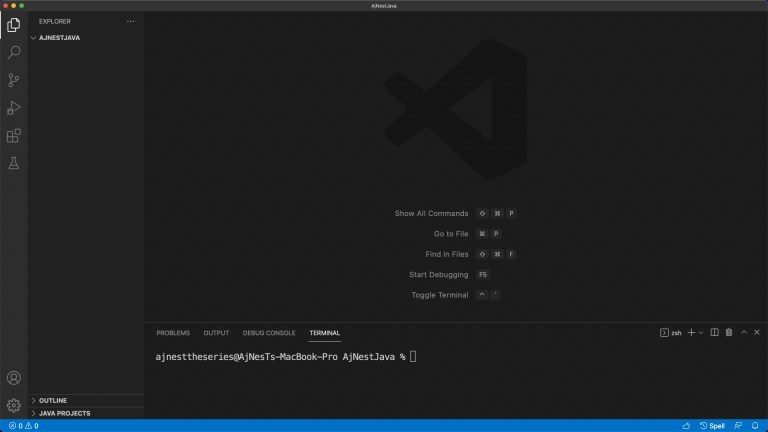Open the Source Control view
The image size is (768, 432).
tap(14, 80)
